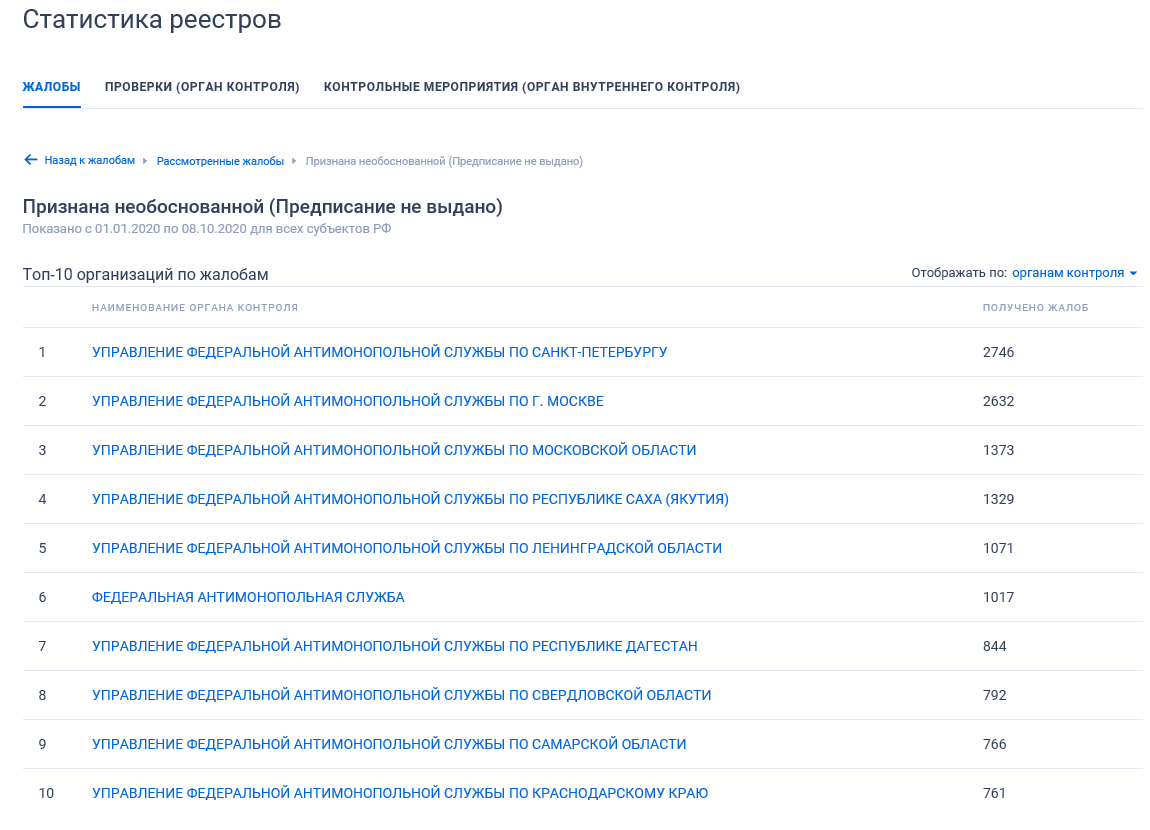Viewport: 1150px width, 830px height.
Task: Click date range text 'Показано с 01.01.2020 по 08.10.2020'
Action: (x=134, y=229)
